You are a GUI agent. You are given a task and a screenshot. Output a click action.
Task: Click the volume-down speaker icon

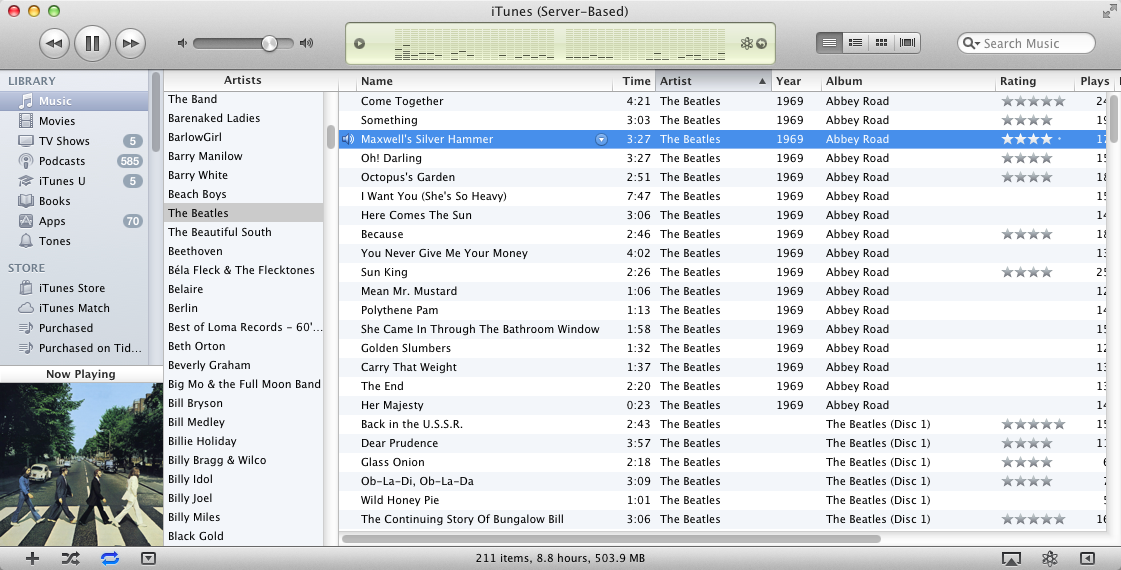[x=182, y=43]
